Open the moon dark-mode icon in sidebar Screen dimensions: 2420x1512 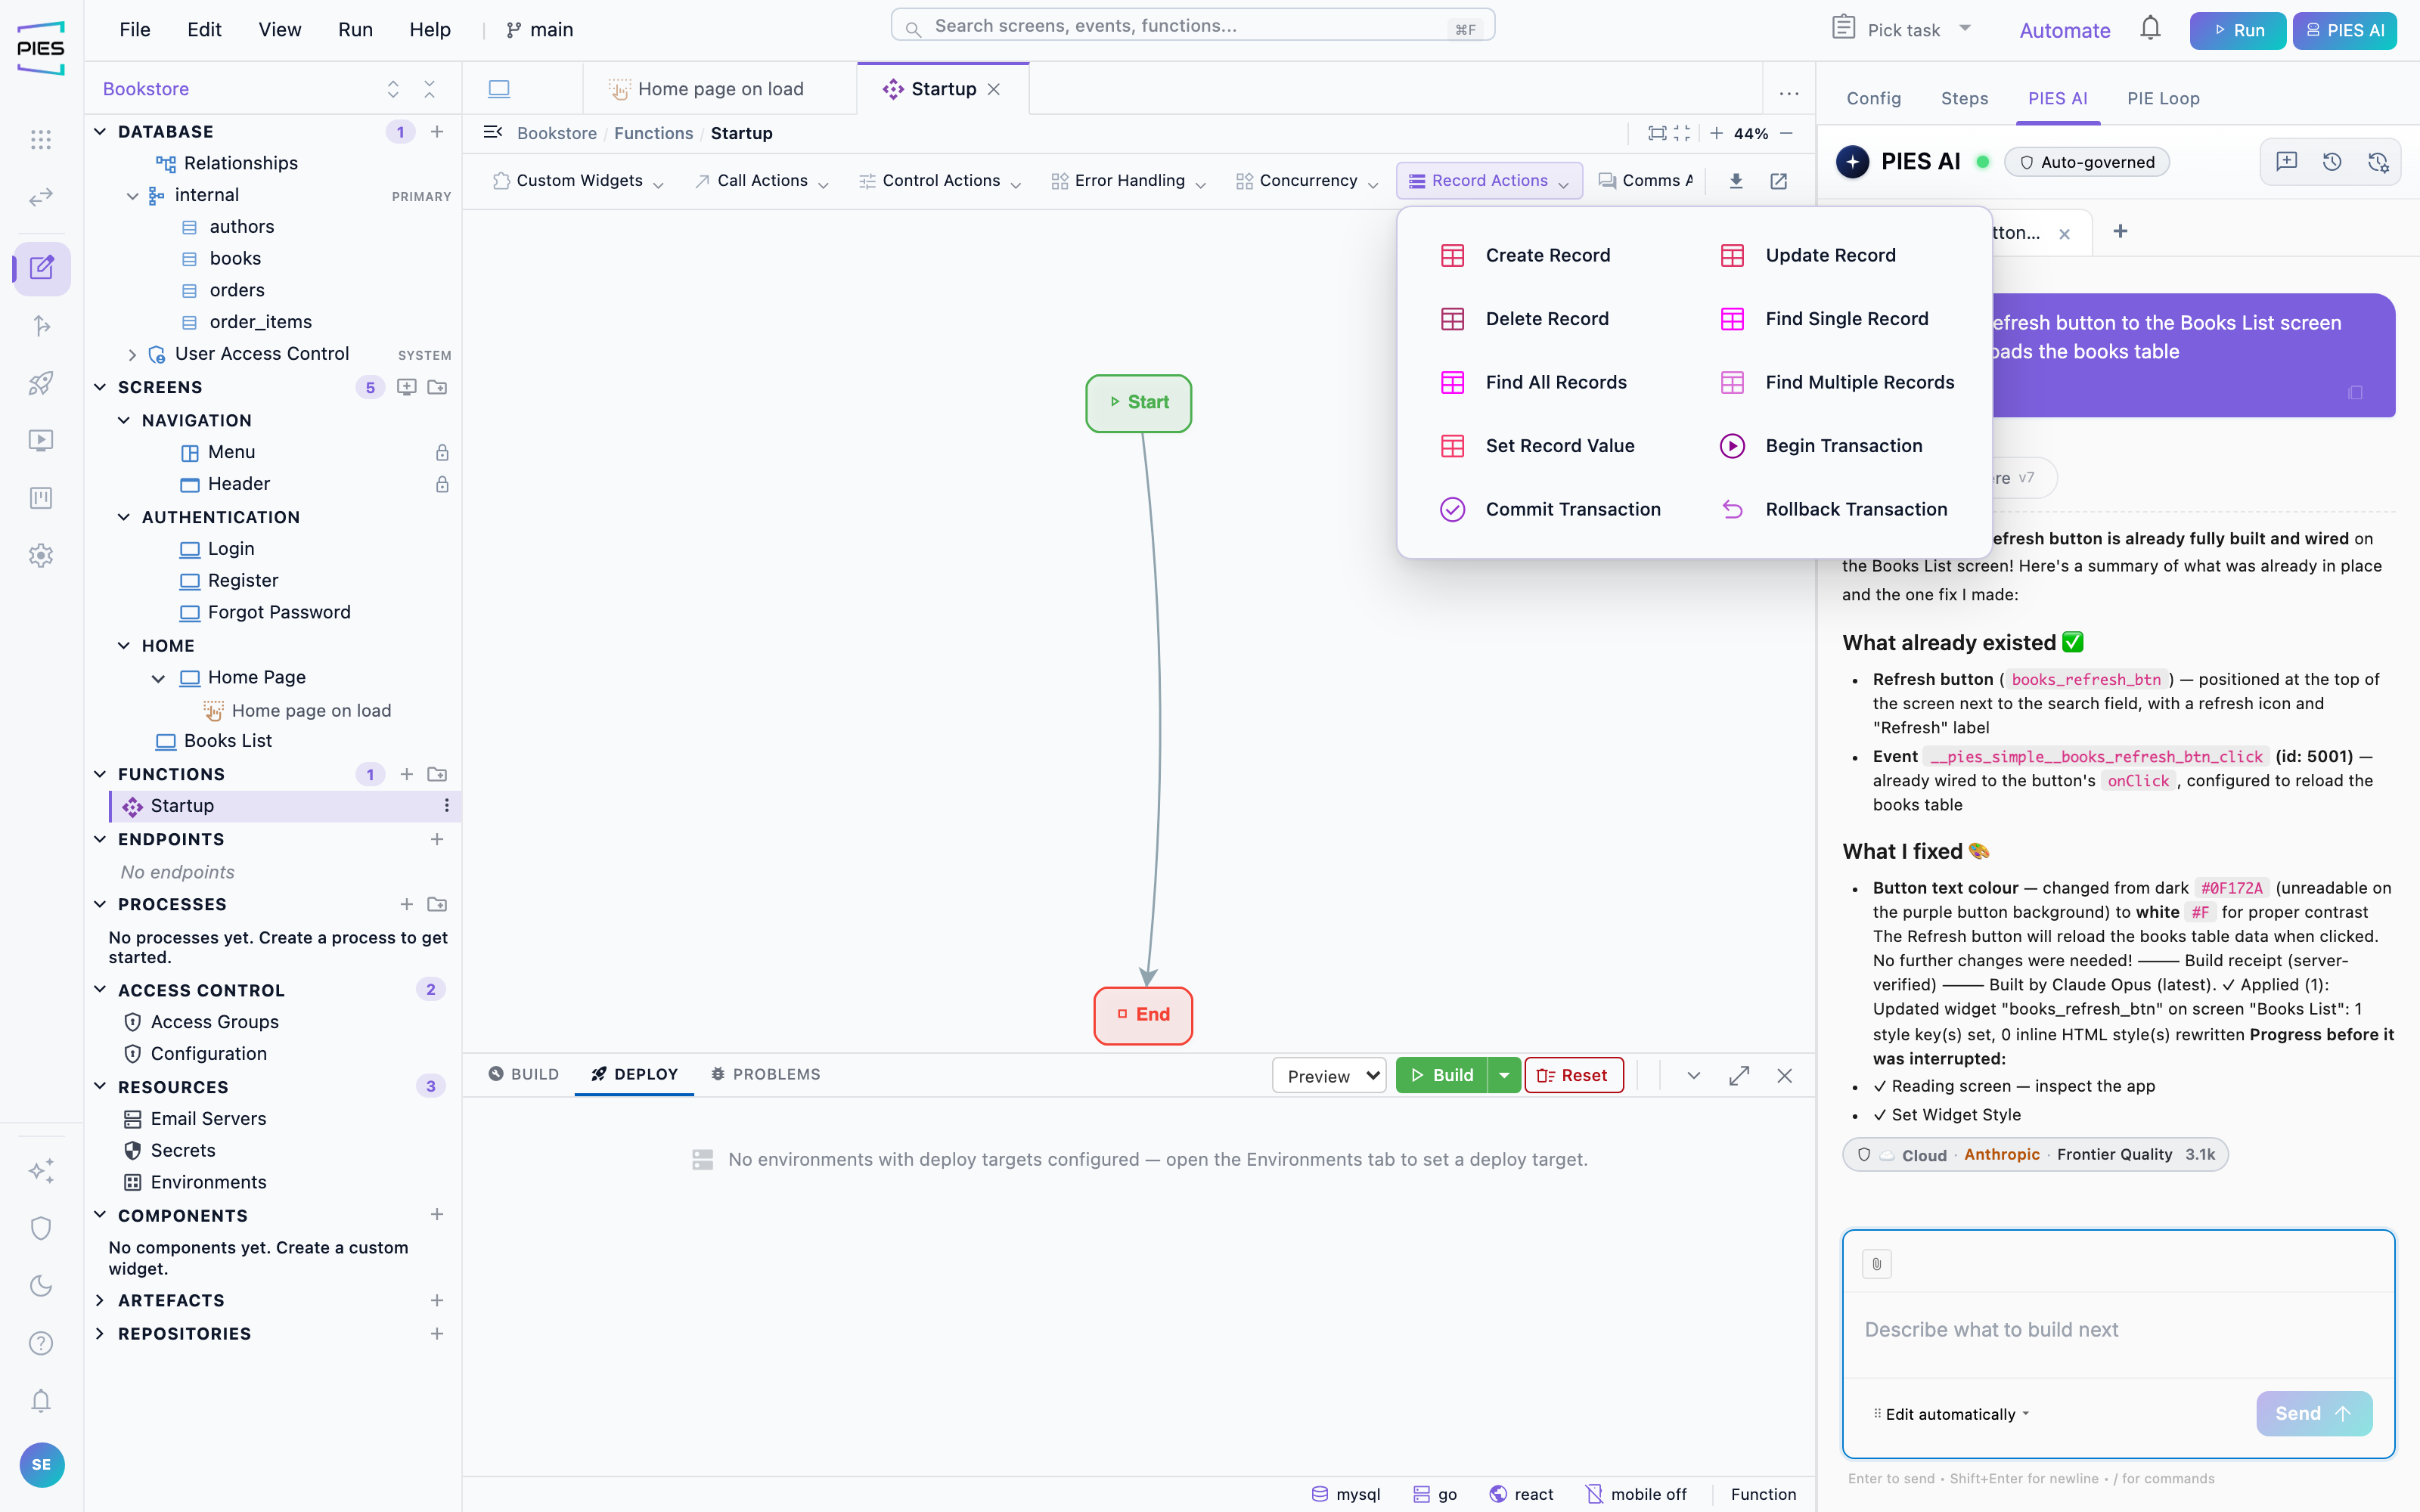pyautogui.click(x=41, y=1286)
